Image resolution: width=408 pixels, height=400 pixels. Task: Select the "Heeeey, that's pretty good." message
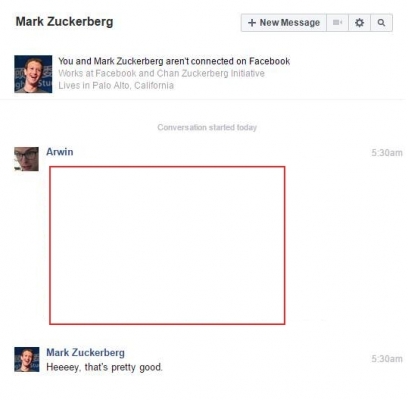104,367
